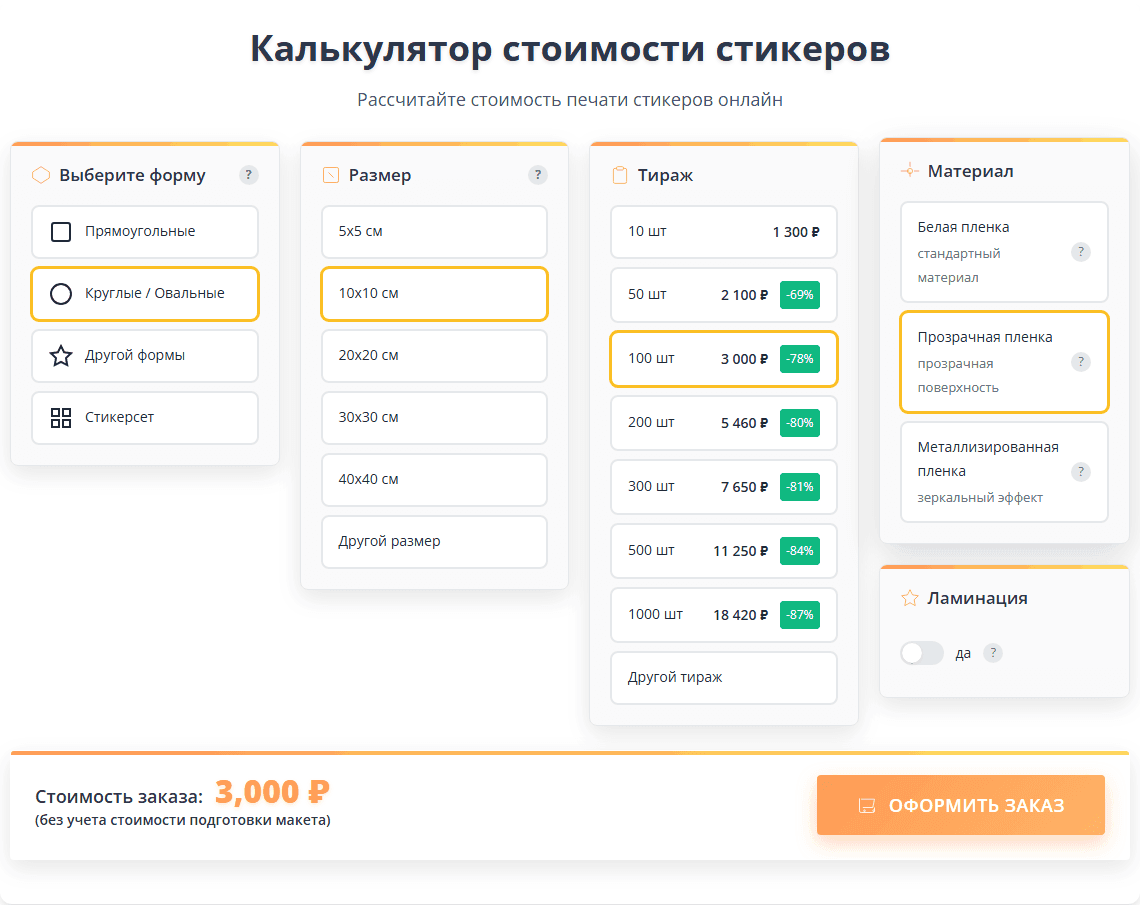Click the ОФОРМИТЬ ЗАКАЗ button

(x=960, y=805)
